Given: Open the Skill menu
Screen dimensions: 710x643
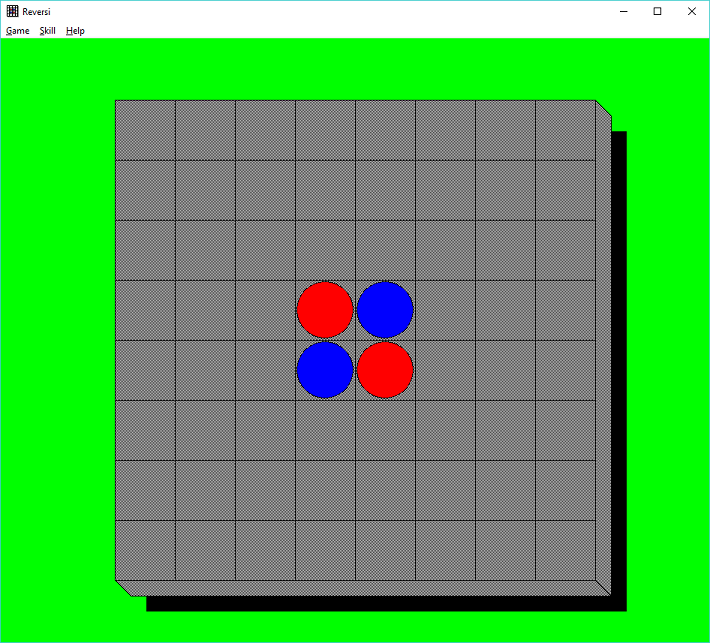Looking at the screenshot, I should (48, 31).
